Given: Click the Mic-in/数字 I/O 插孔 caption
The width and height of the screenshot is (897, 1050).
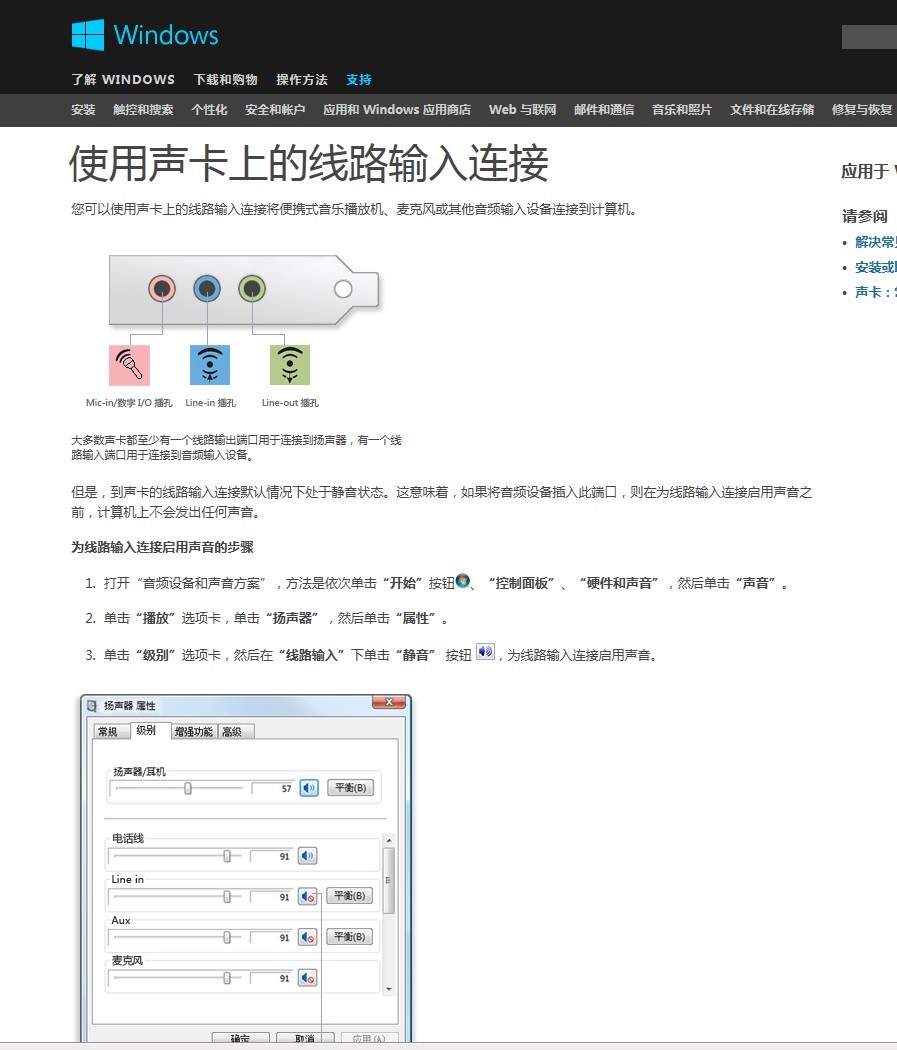Looking at the screenshot, I should (x=129, y=402).
